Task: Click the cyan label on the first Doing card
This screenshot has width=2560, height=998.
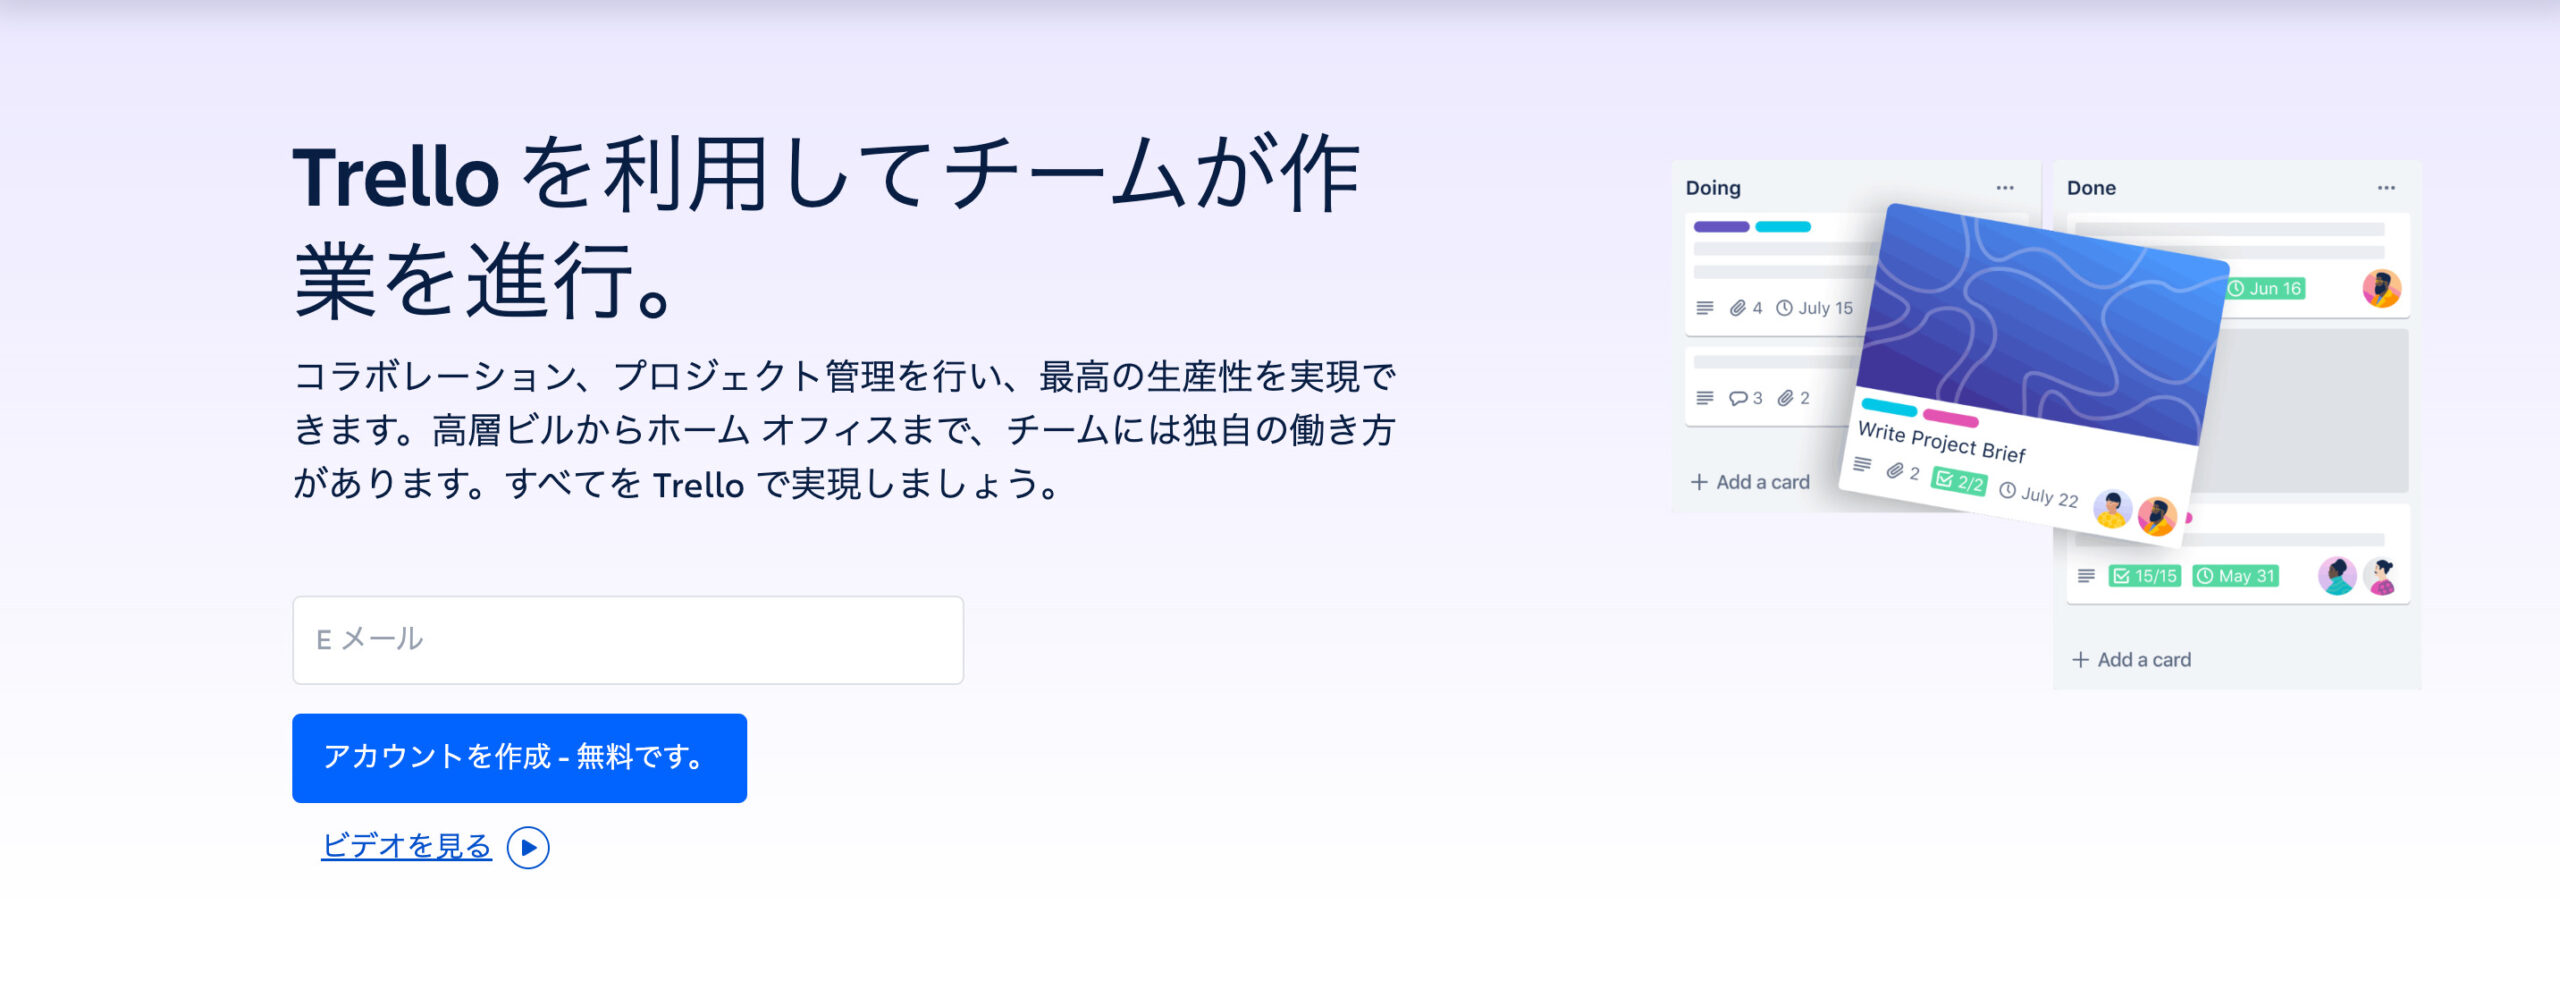Action: coord(1783,227)
